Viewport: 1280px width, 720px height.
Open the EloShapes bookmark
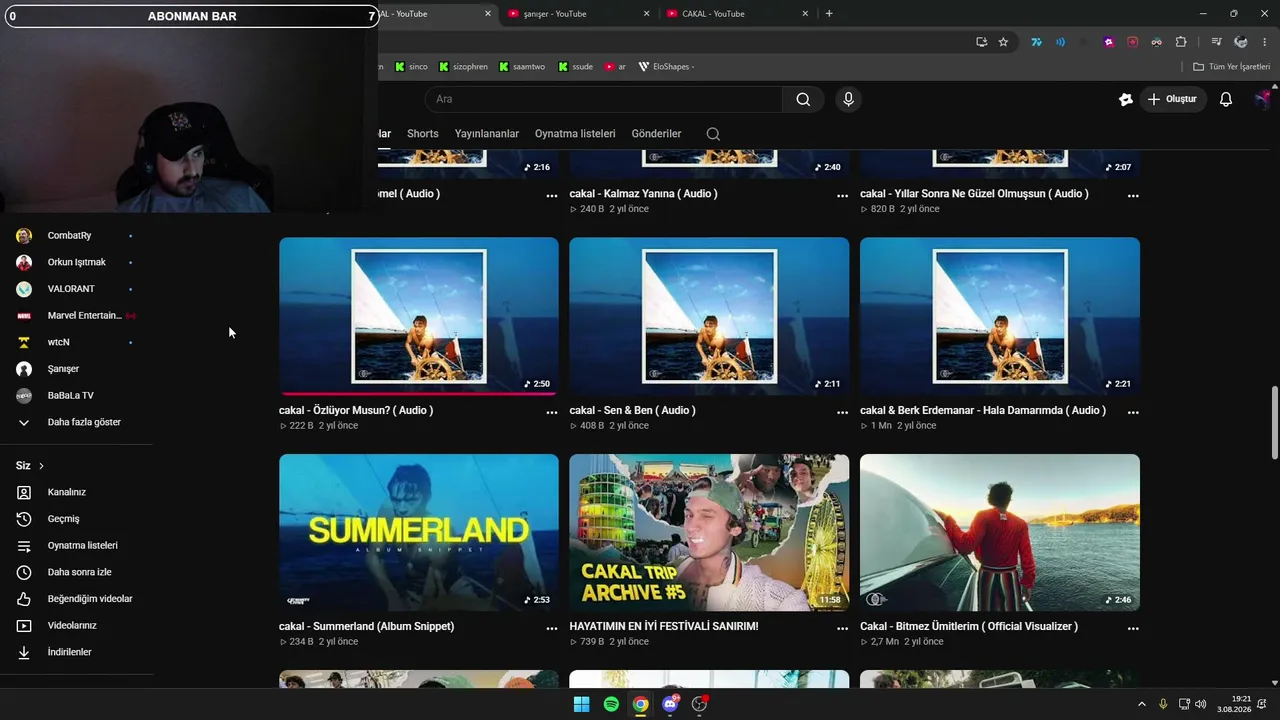666,67
